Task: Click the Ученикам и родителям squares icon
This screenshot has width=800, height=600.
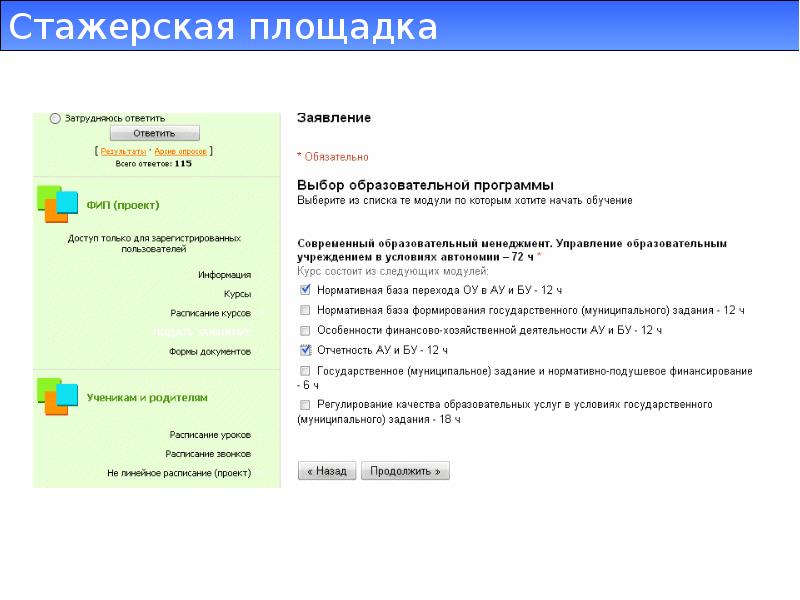Action: coord(57,396)
